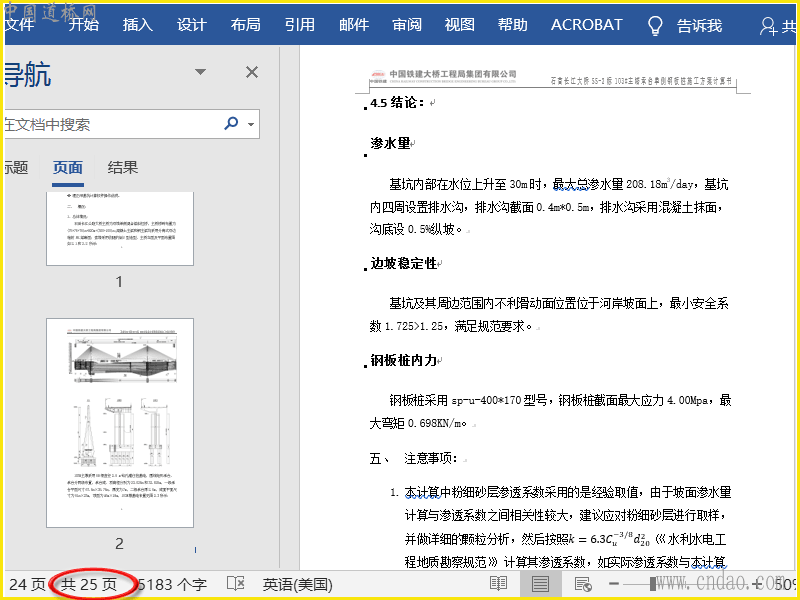Switch to the 开始 ribbon tab

(84, 24)
